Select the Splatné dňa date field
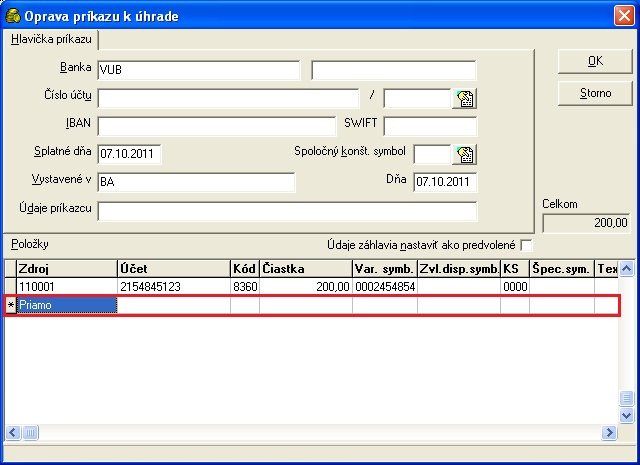Viewport: 640px width, 465px height. (129, 154)
